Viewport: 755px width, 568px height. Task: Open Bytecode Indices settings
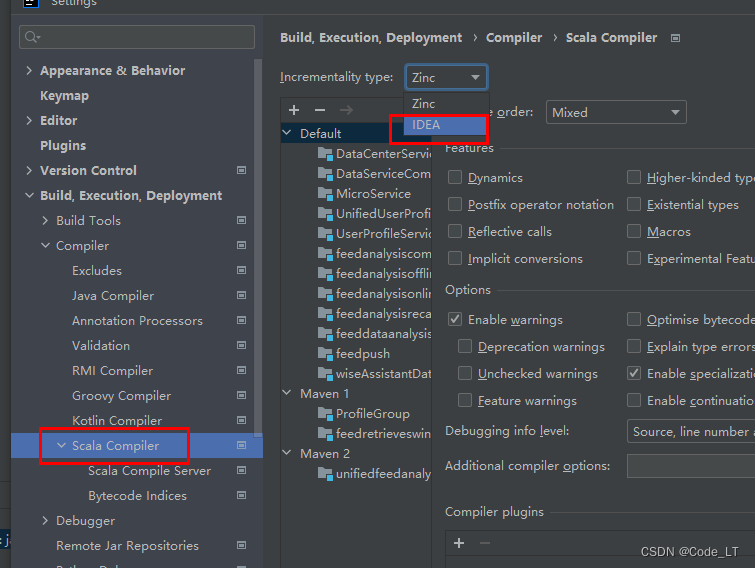pyautogui.click(x=137, y=496)
